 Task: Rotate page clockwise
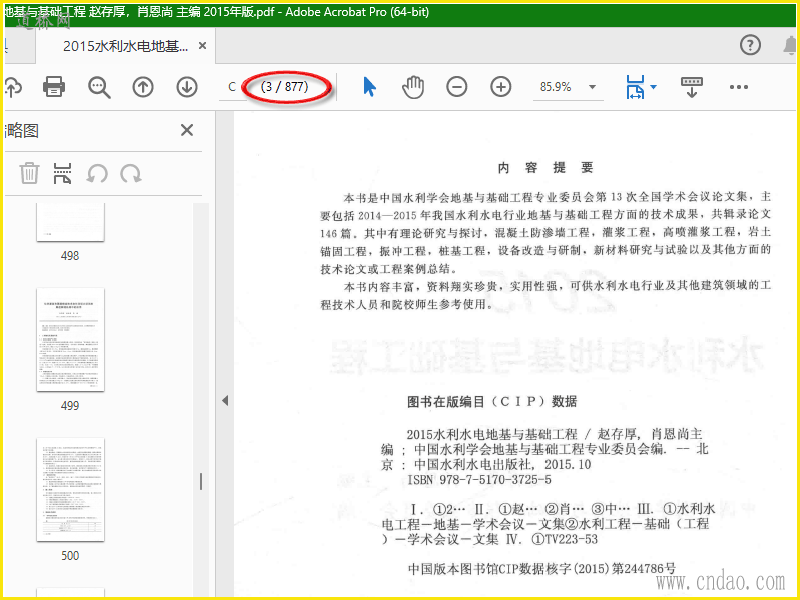[131, 173]
